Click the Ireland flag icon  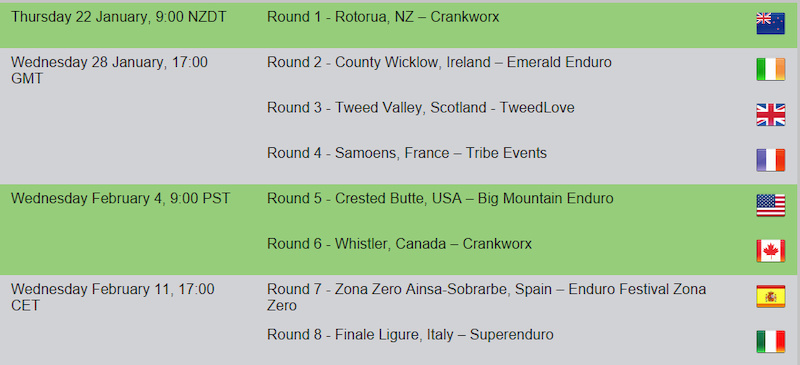click(x=770, y=69)
